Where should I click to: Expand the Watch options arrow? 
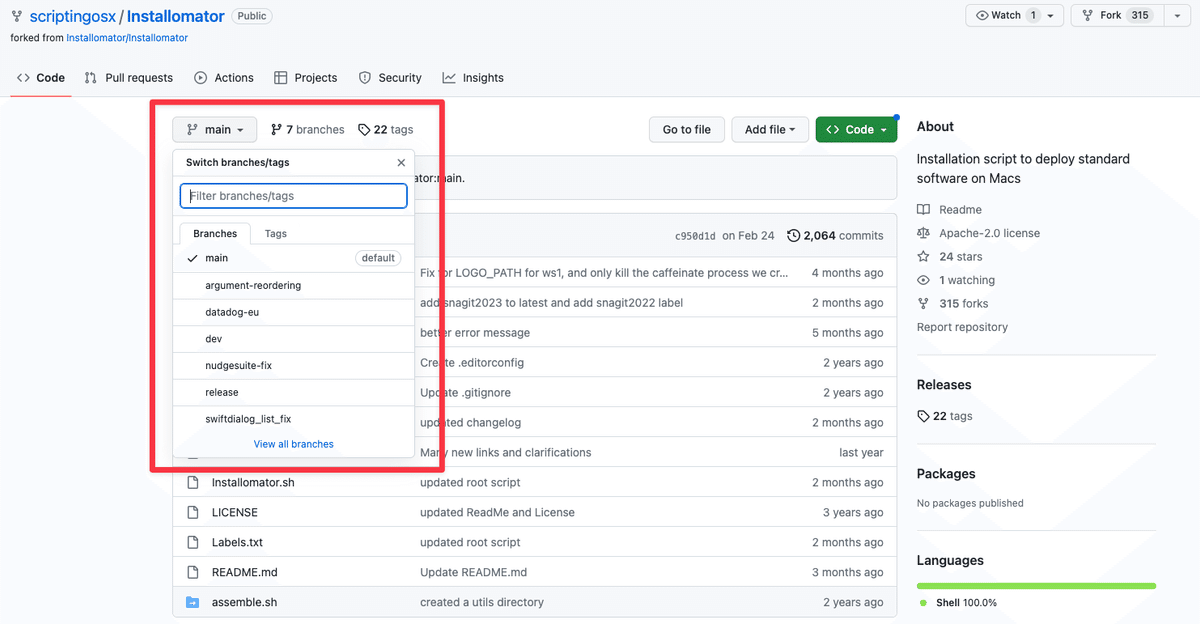1052,15
